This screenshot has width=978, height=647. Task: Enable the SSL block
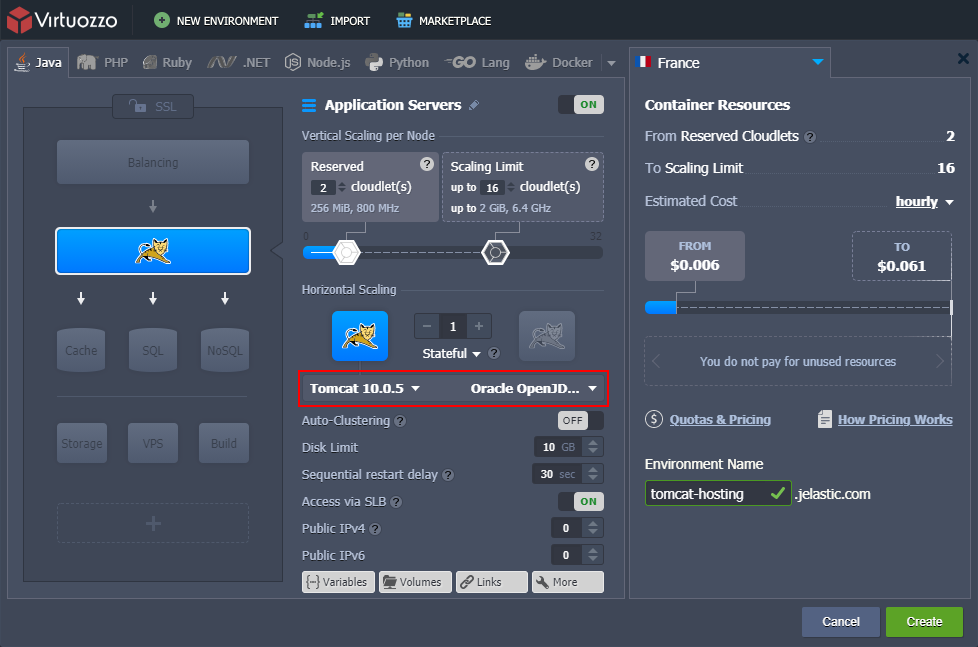pos(153,106)
